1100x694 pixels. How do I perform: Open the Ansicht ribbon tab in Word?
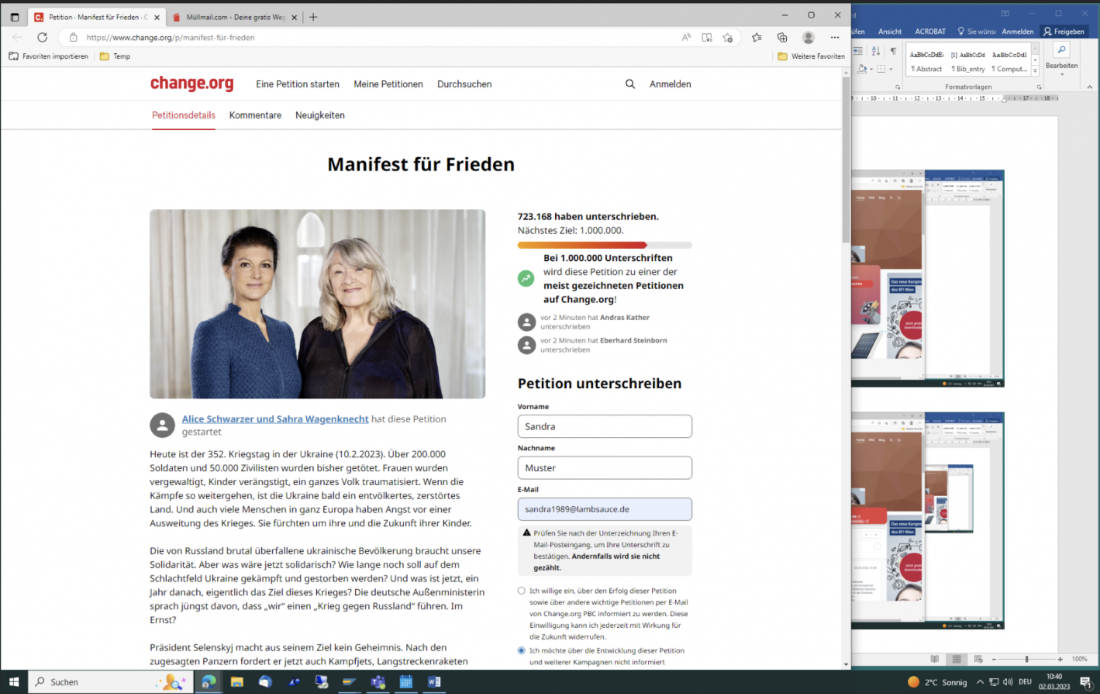[x=889, y=31]
